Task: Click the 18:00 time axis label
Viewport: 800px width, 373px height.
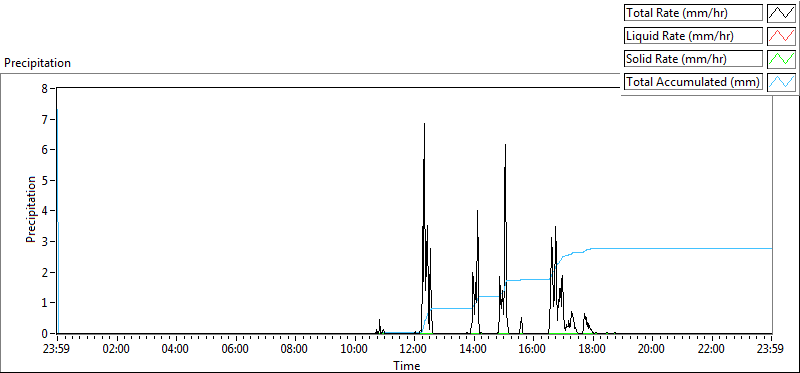Action: coord(593,350)
